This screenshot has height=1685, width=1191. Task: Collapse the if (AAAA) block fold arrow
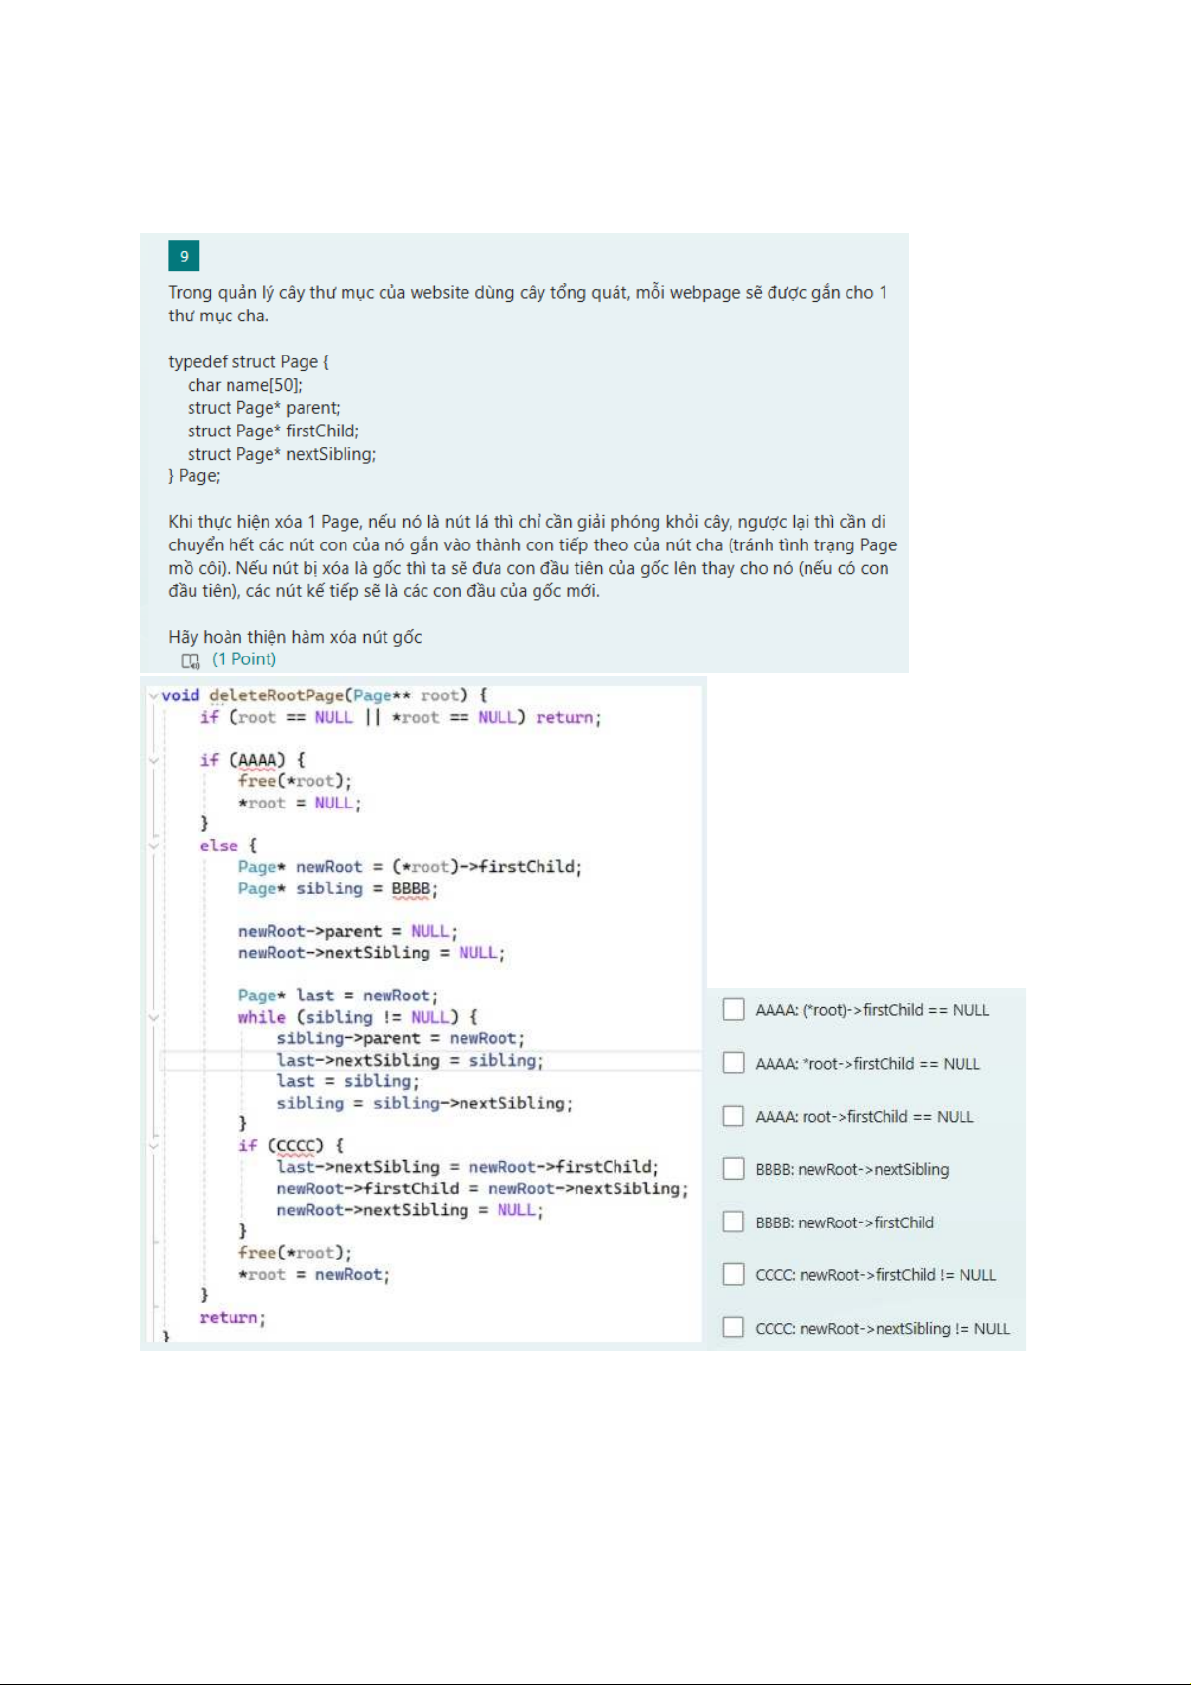(x=153, y=760)
